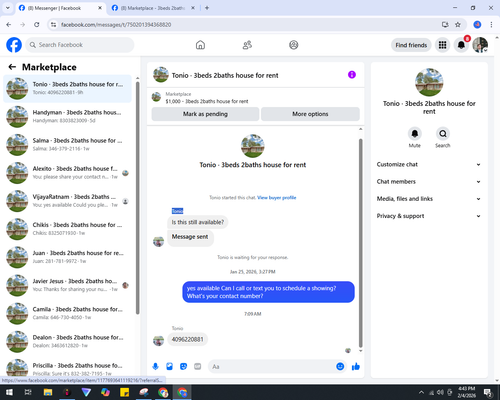Screen dimensions: 500x400
Task: Click the taskbar clock showing 4:43 PM
Action: click(466, 392)
